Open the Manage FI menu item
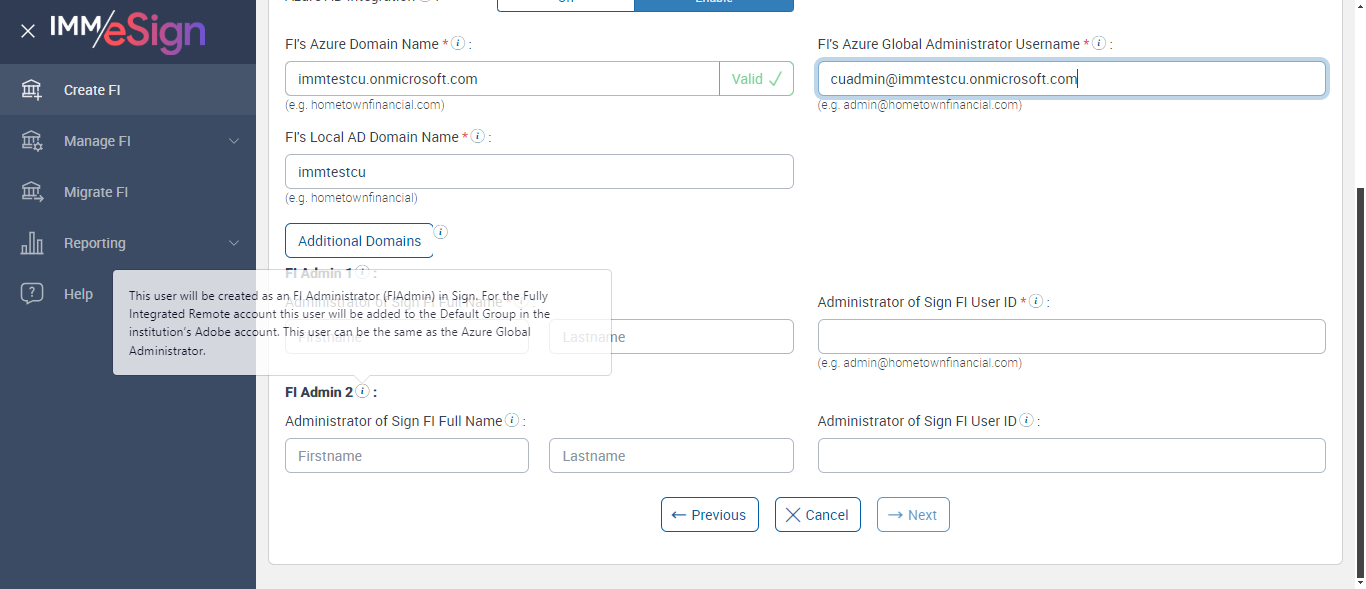 point(128,141)
